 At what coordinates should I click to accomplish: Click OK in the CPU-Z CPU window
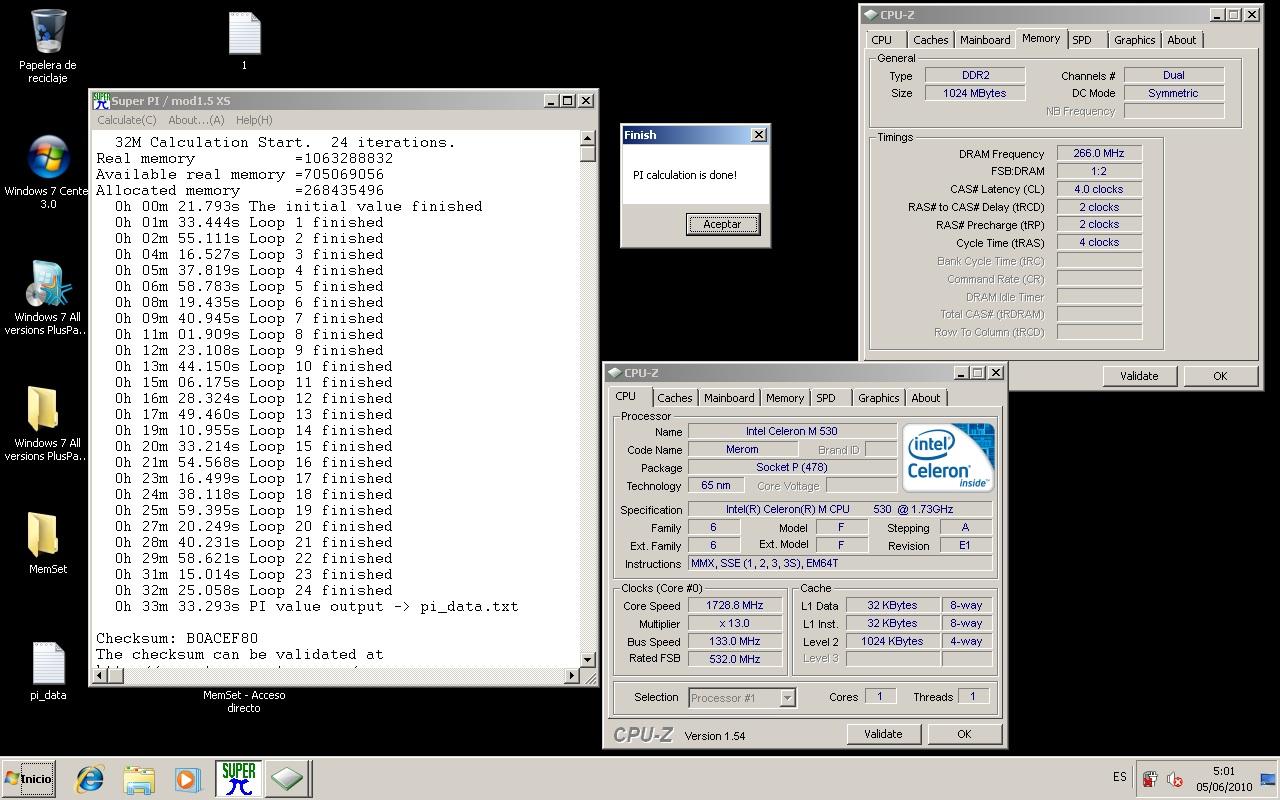click(x=964, y=734)
